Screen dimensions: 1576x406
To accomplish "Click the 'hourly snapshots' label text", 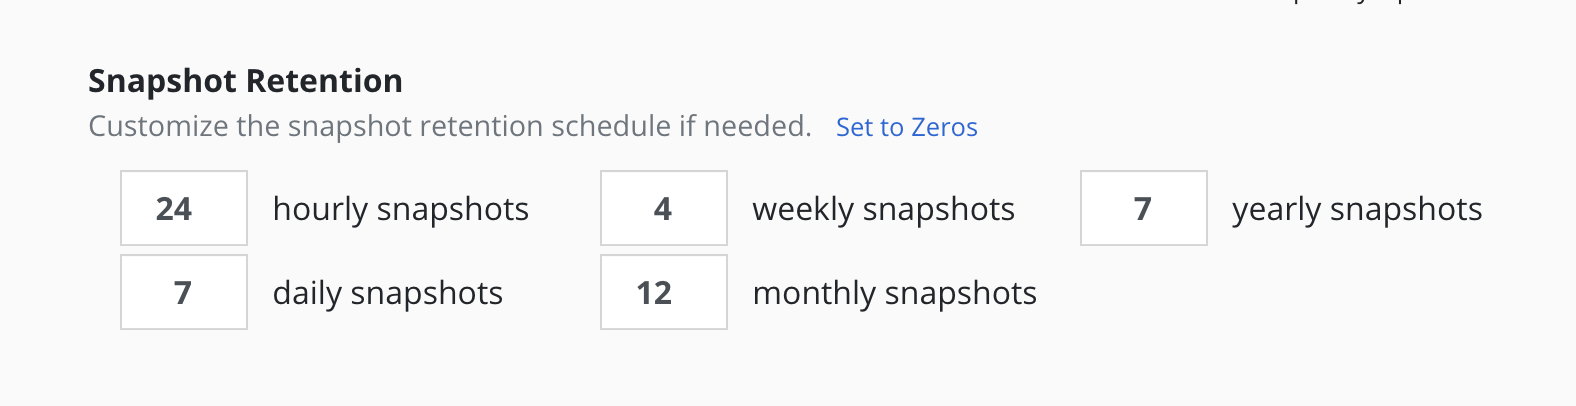I will tap(400, 209).
